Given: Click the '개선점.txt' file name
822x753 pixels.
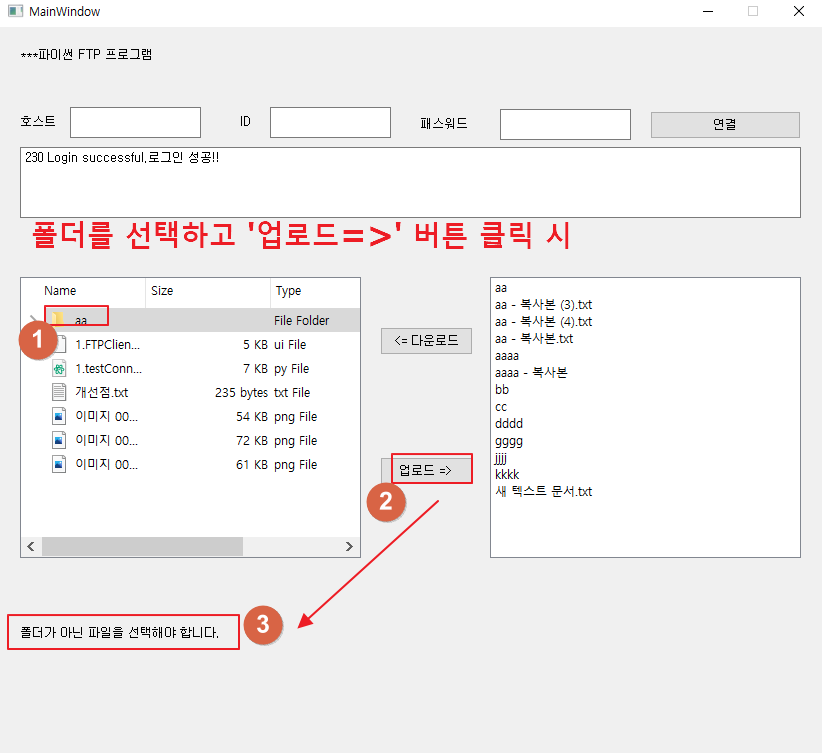Looking at the screenshot, I should point(102,392).
